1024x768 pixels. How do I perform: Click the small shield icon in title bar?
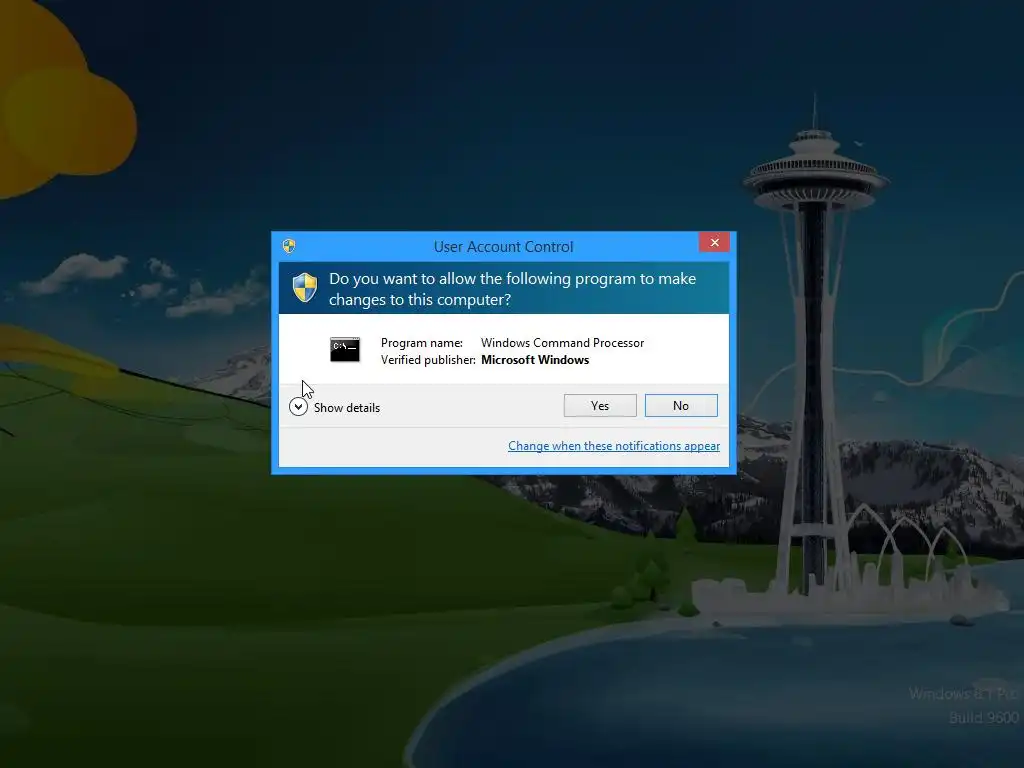tap(289, 246)
